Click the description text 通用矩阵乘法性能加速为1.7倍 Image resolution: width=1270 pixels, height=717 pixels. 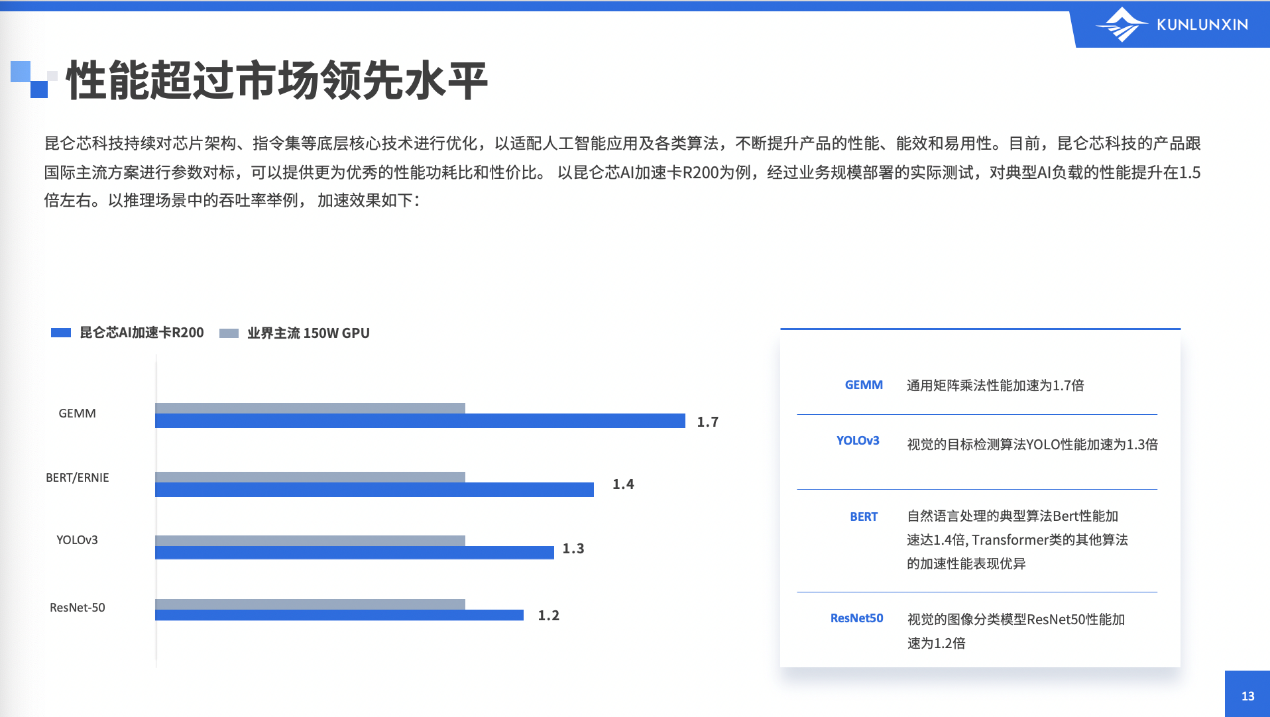(995, 385)
